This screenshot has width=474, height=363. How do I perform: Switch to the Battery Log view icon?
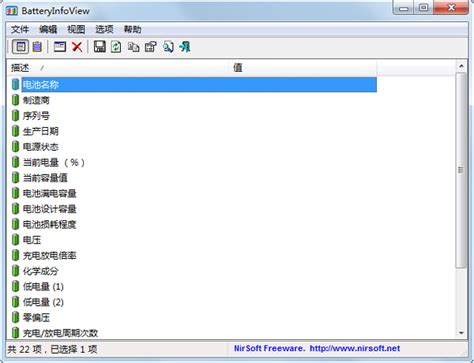click(37, 47)
